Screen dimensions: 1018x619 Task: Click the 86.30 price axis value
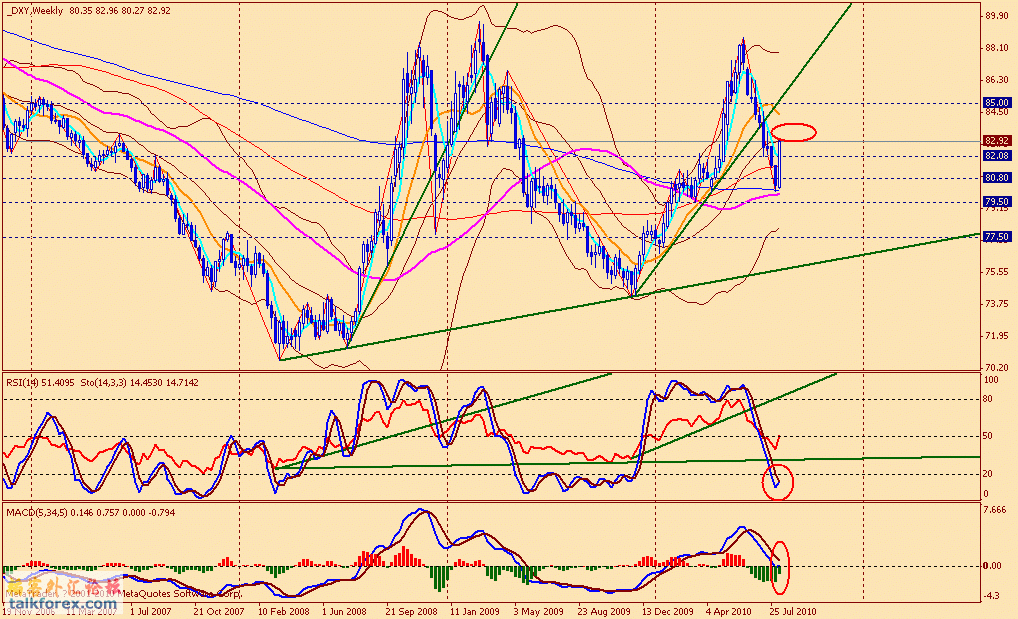997,80
